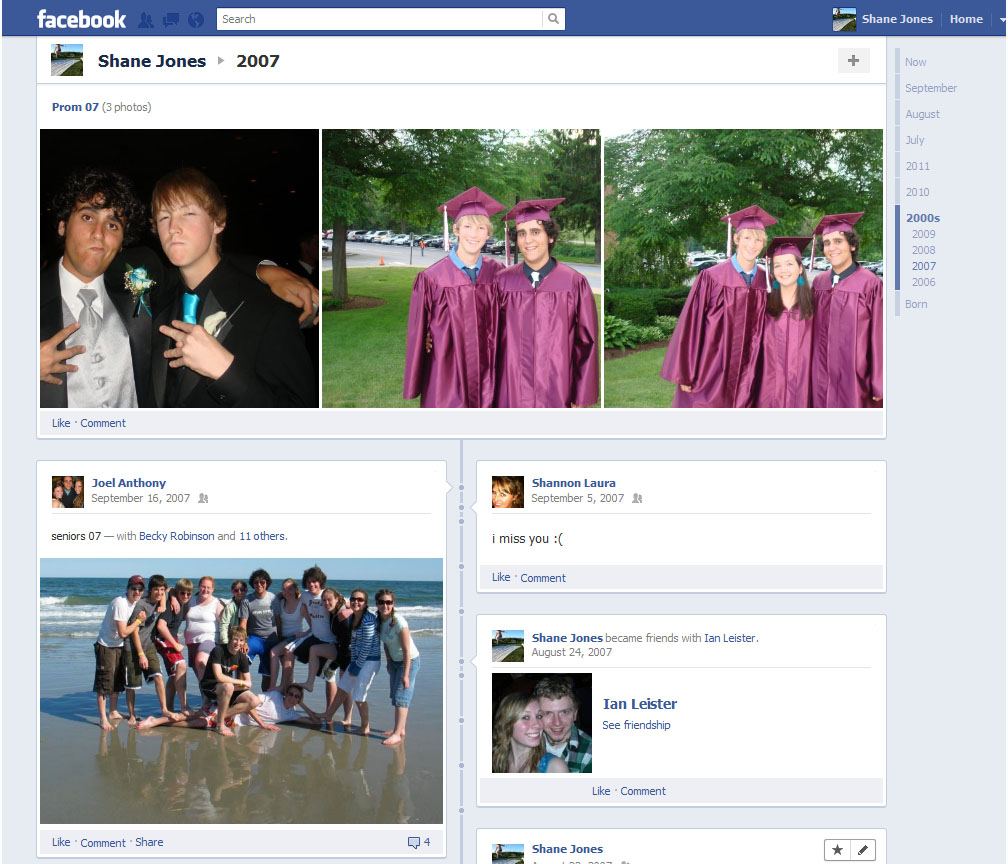Select 2000s in timeline navigation
Screen dimensions: 1008x864
point(922,218)
